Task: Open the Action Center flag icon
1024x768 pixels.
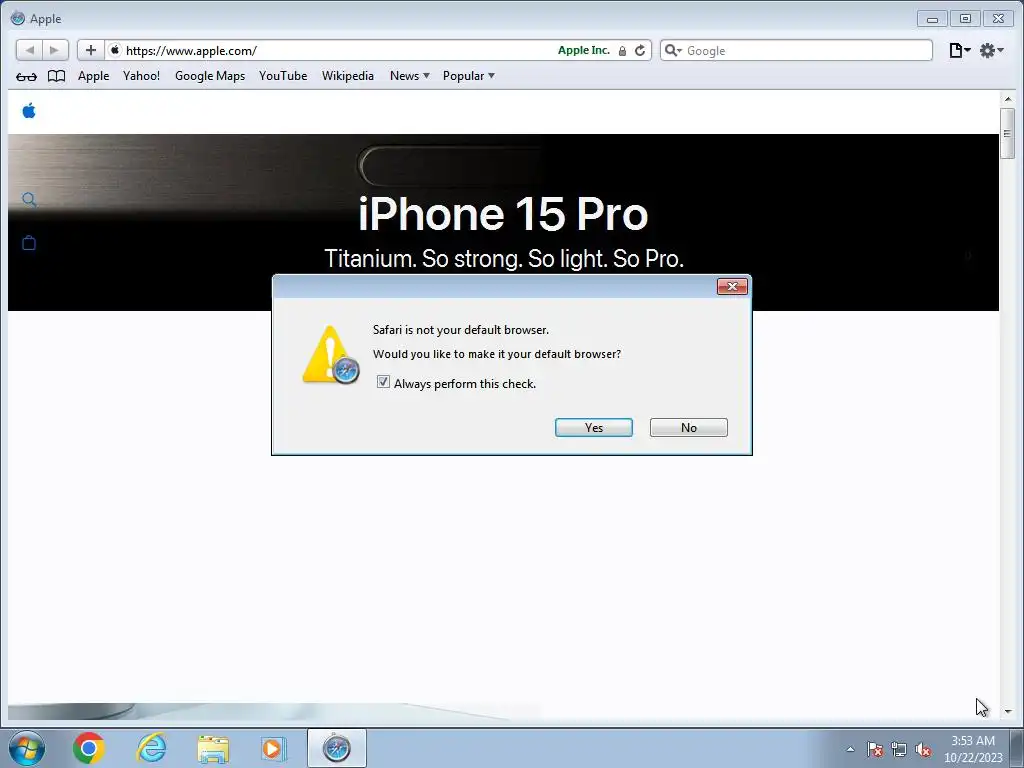Action: pyautogui.click(x=875, y=749)
